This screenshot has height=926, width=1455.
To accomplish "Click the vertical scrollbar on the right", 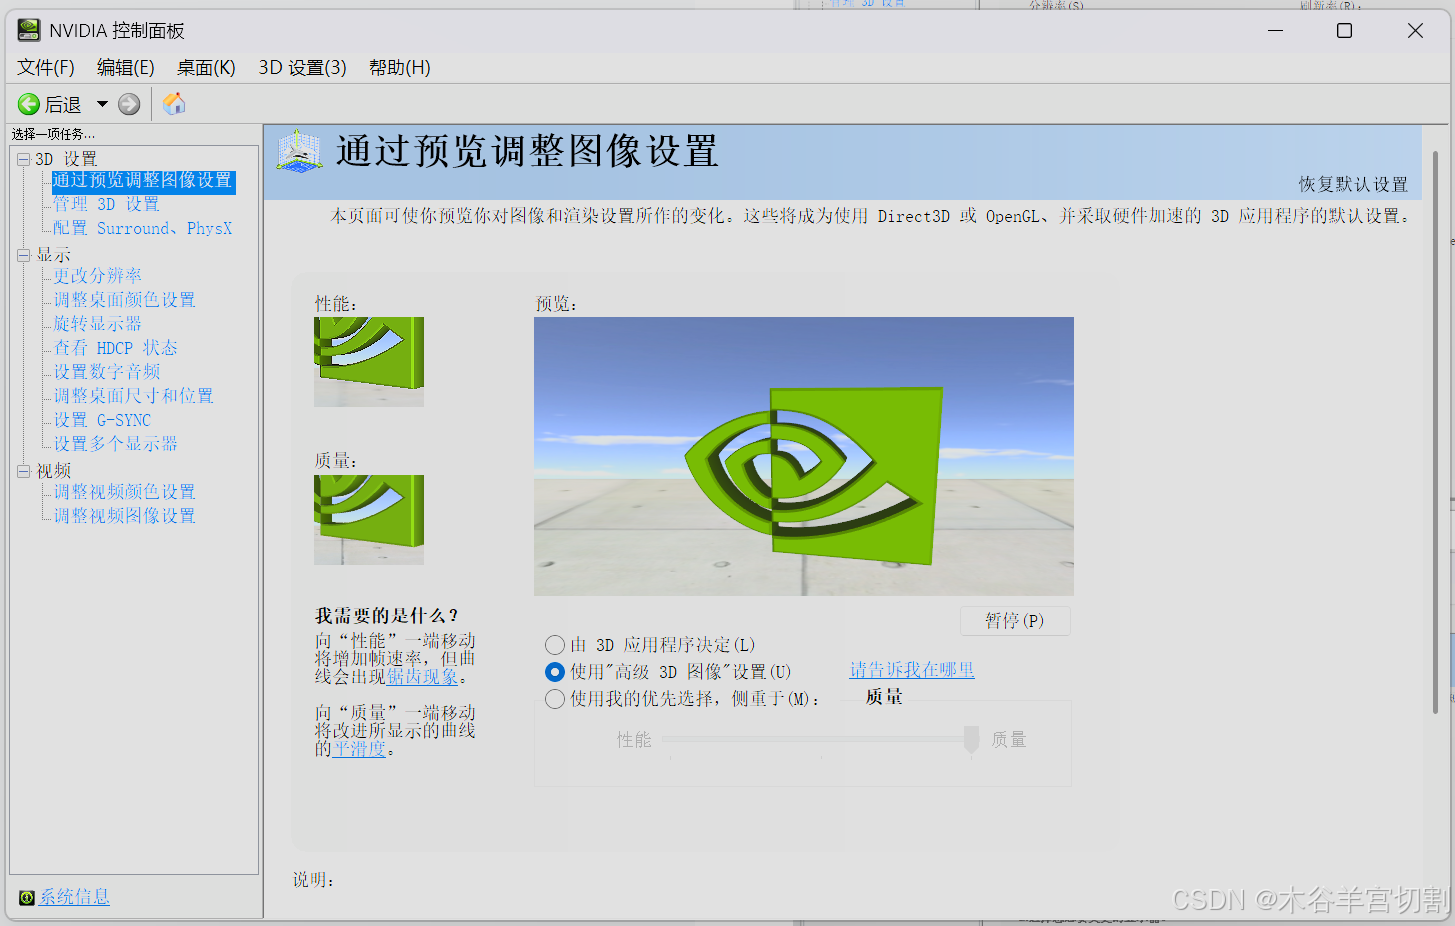I will [x=1436, y=430].
